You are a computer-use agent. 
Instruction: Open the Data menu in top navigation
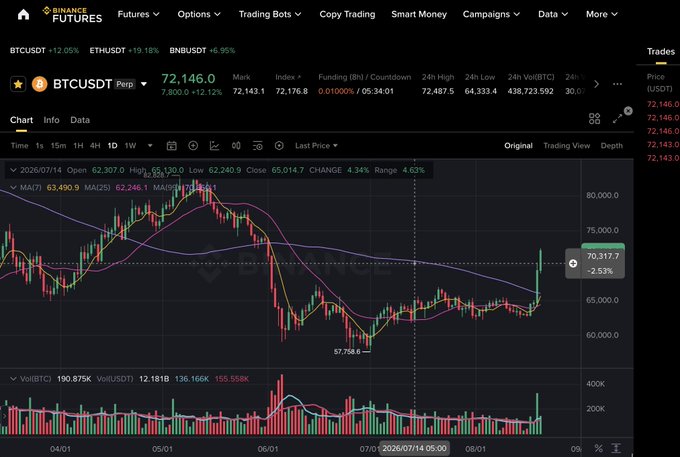[x=552, y=14]
